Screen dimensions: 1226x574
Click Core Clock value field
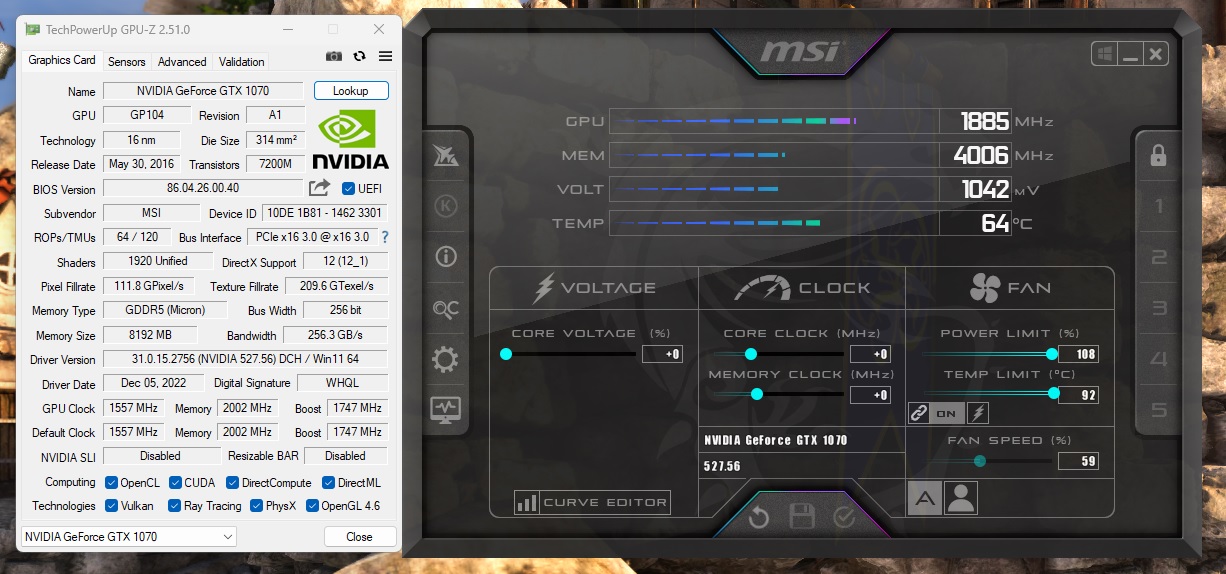click(870, 354)
